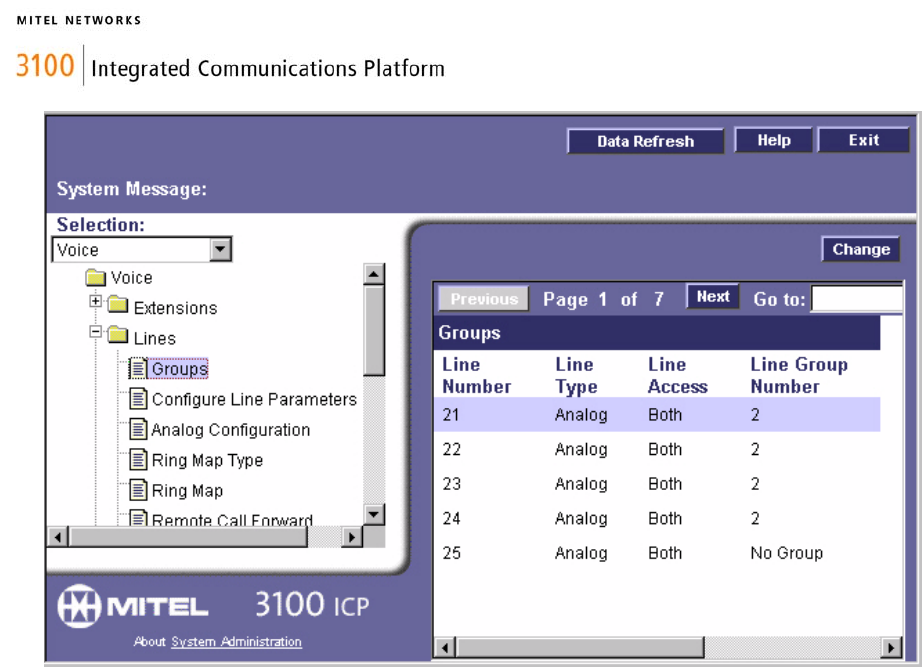The width and height of the screenshot is (922, 667).
Task: Open Remote Call Forward entry
Action: tap(232, 519)
